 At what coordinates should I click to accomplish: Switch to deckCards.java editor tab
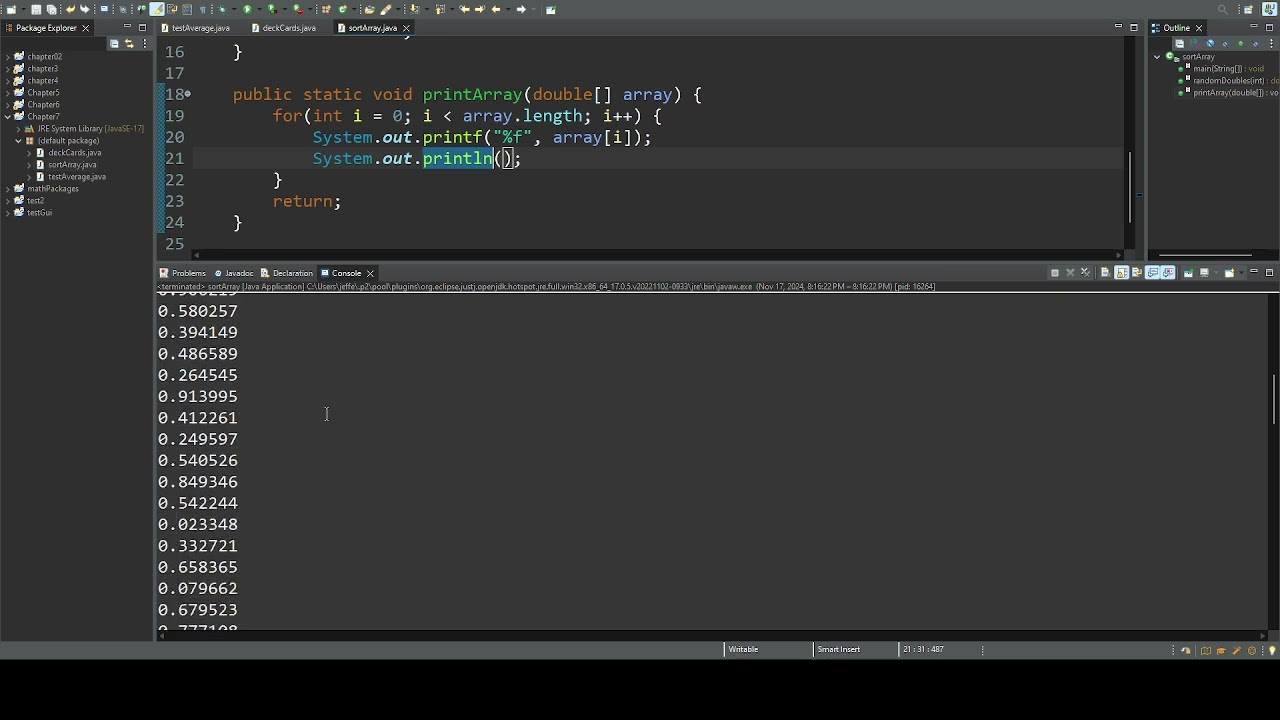click(284, 28)
